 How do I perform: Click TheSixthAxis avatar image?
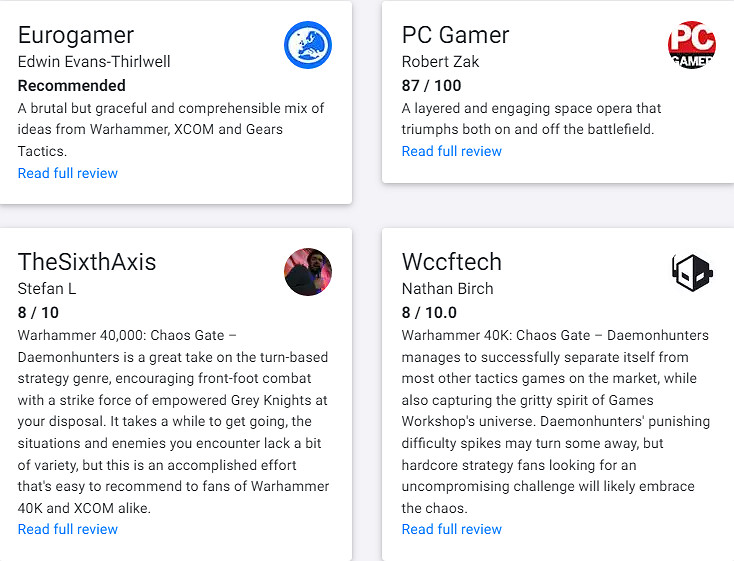[x=308, y=272]
